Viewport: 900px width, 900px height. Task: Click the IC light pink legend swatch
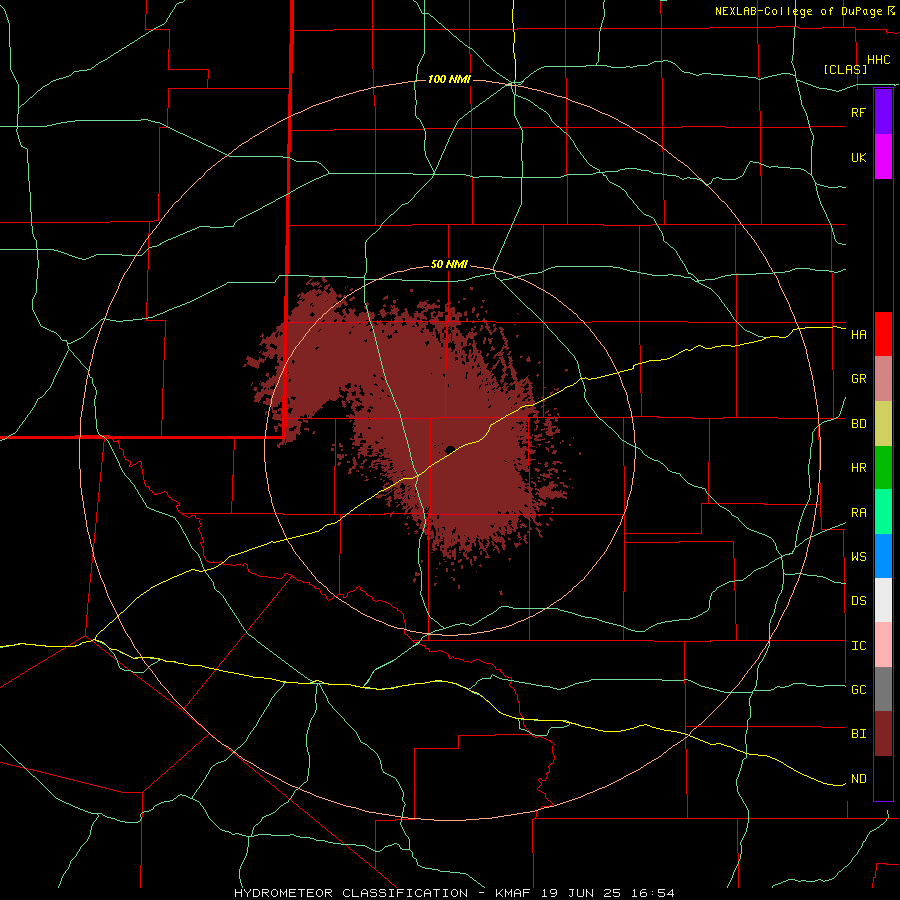pyautogui.click(x=883, y=645)
